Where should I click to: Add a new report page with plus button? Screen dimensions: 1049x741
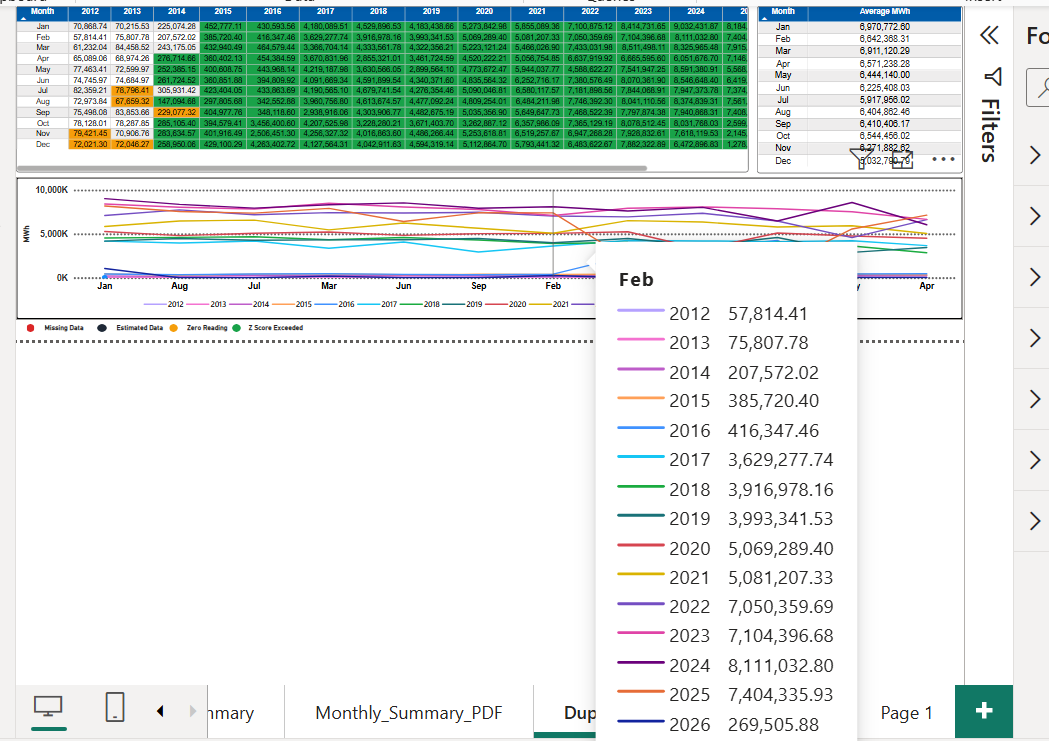point(983,711)
